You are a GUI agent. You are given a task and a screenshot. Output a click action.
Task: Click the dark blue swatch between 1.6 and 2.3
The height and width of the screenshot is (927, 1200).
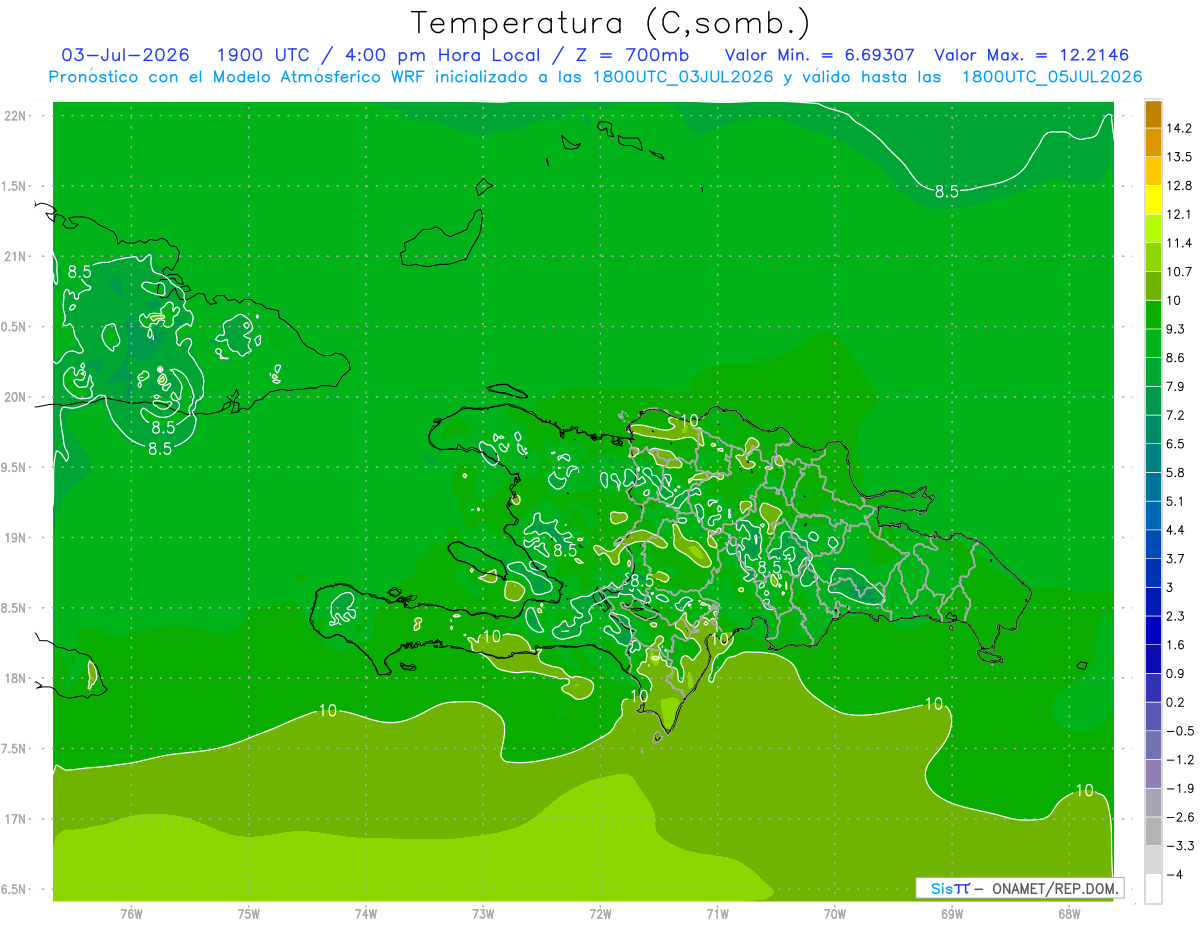pyautogui.click(x=1153, y=630)
